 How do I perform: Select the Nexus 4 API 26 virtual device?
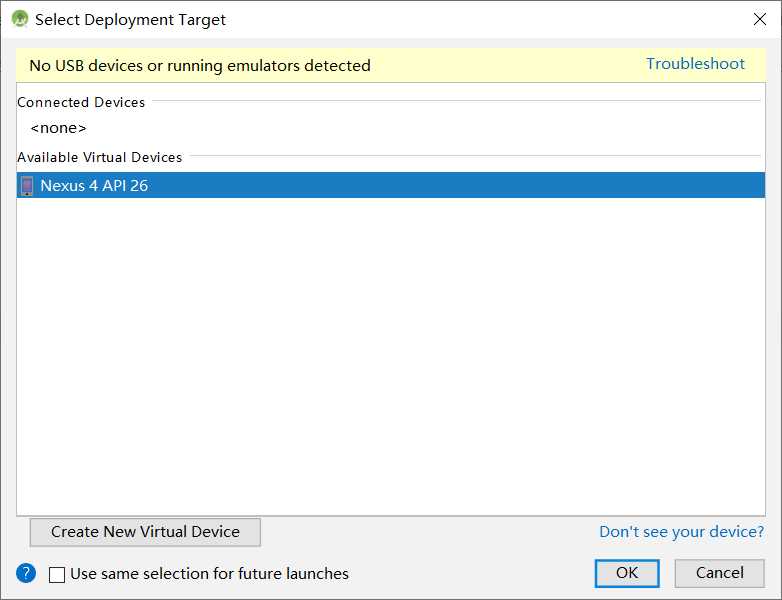(391, 185)
